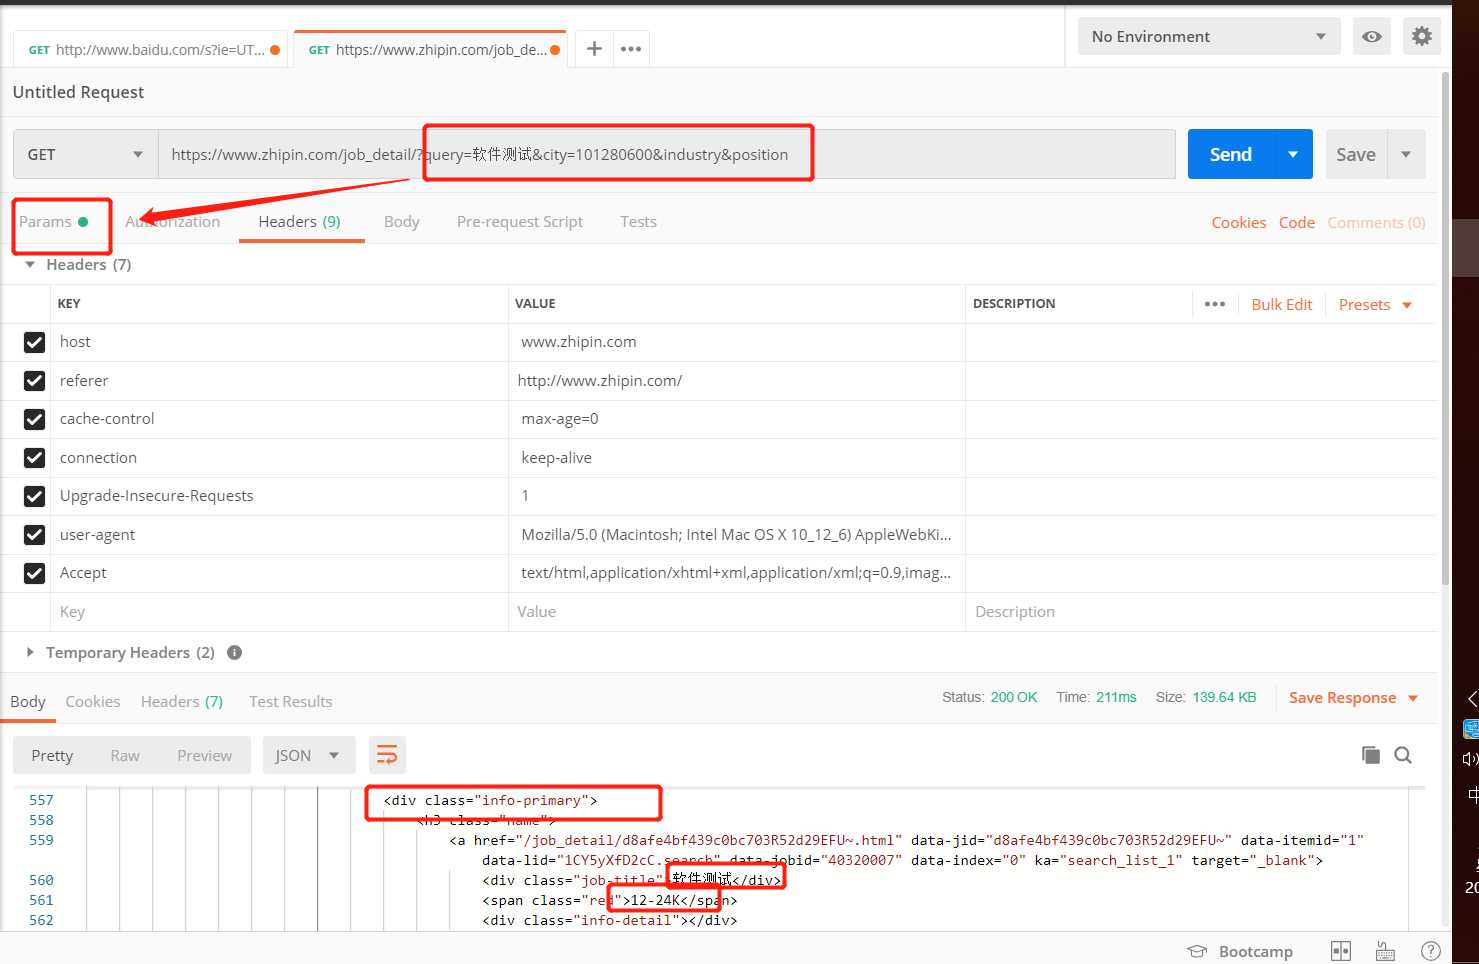Click the max-age=0 value cell
This screenshot has height=964, width=1479.
tap(737, 419)
